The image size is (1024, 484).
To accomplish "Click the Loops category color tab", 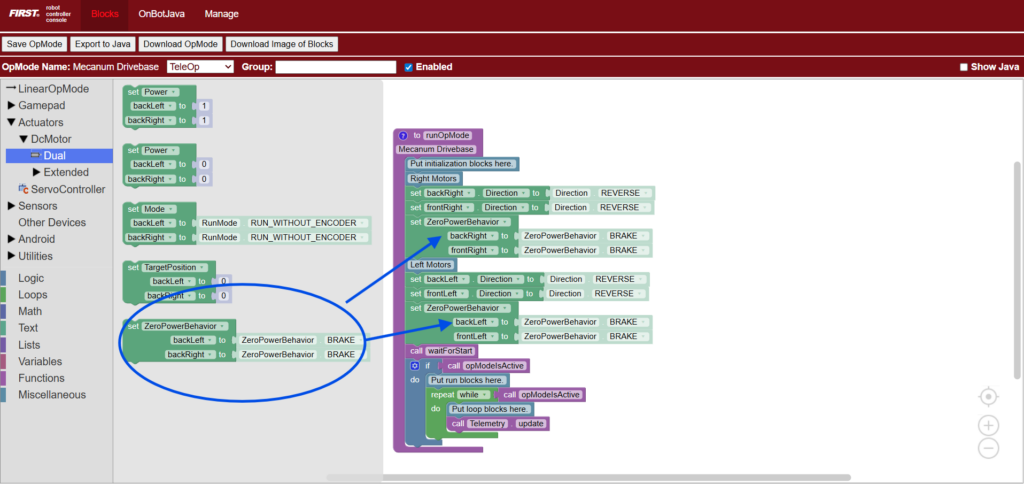I will coord(3,295).
